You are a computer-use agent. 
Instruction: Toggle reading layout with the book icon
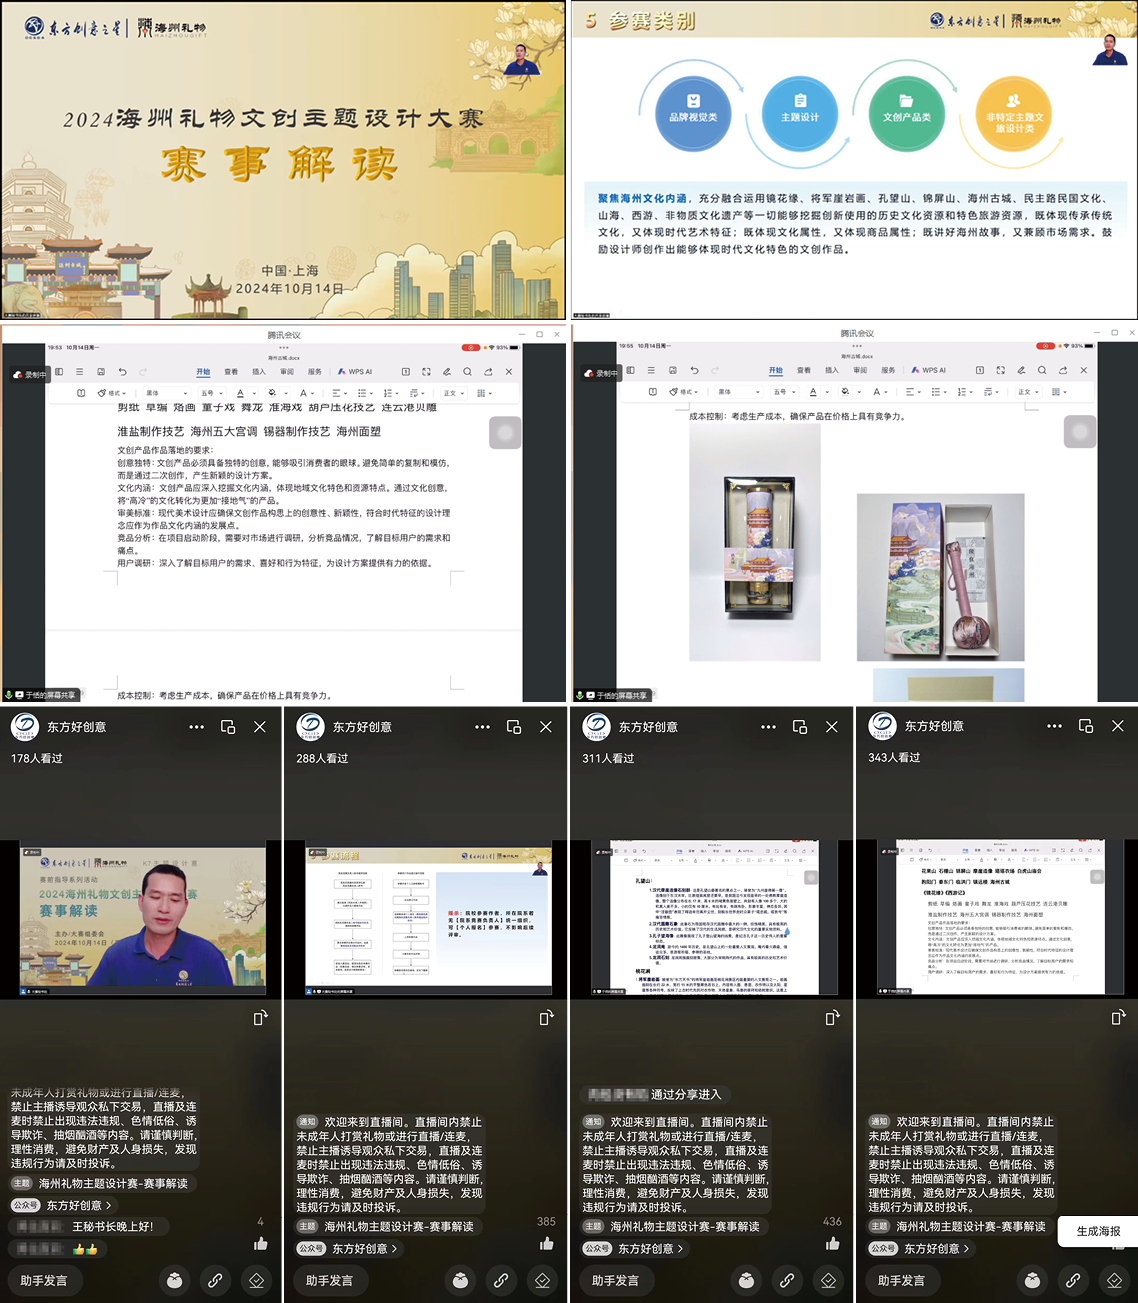pyautogui.click(x=80, y=391)
